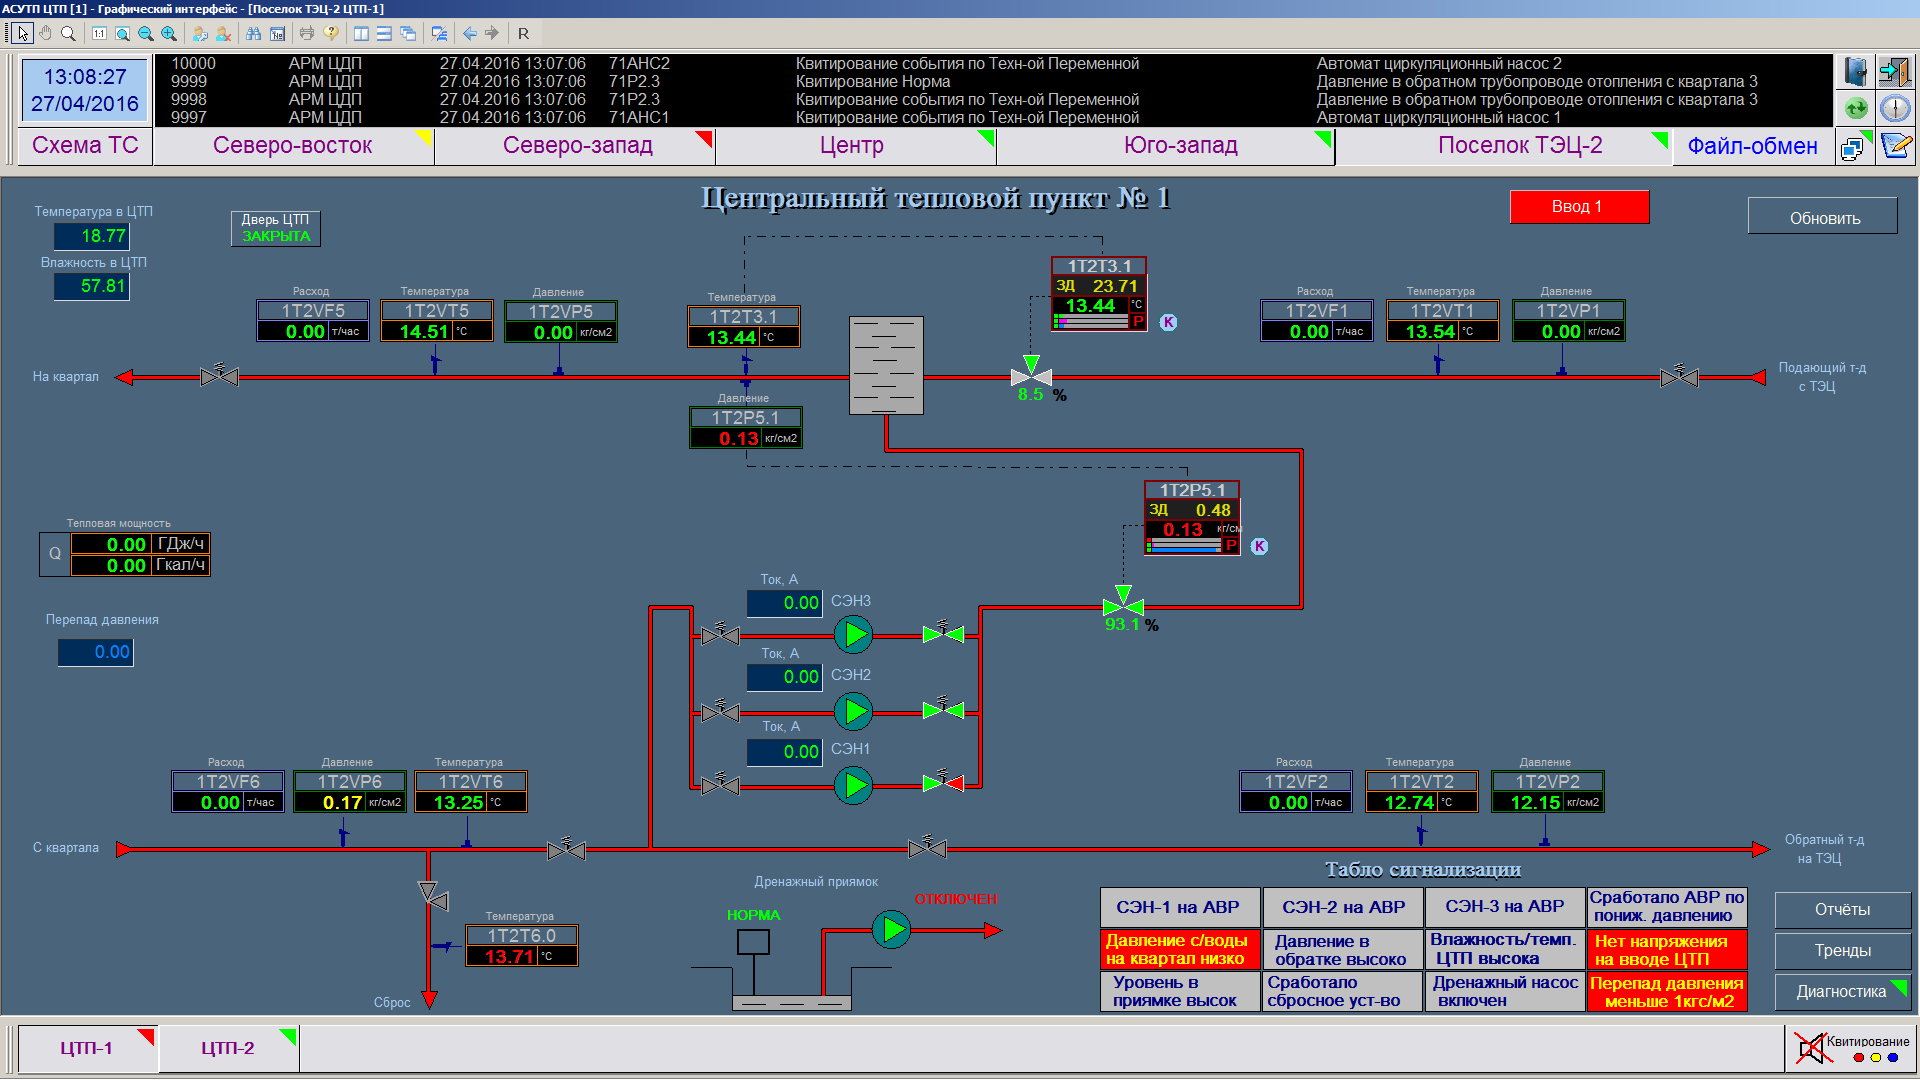Viewport: 1920px width, 1080px height.
Task: Click the Перепад давления value field
Action: pos(96,652)
